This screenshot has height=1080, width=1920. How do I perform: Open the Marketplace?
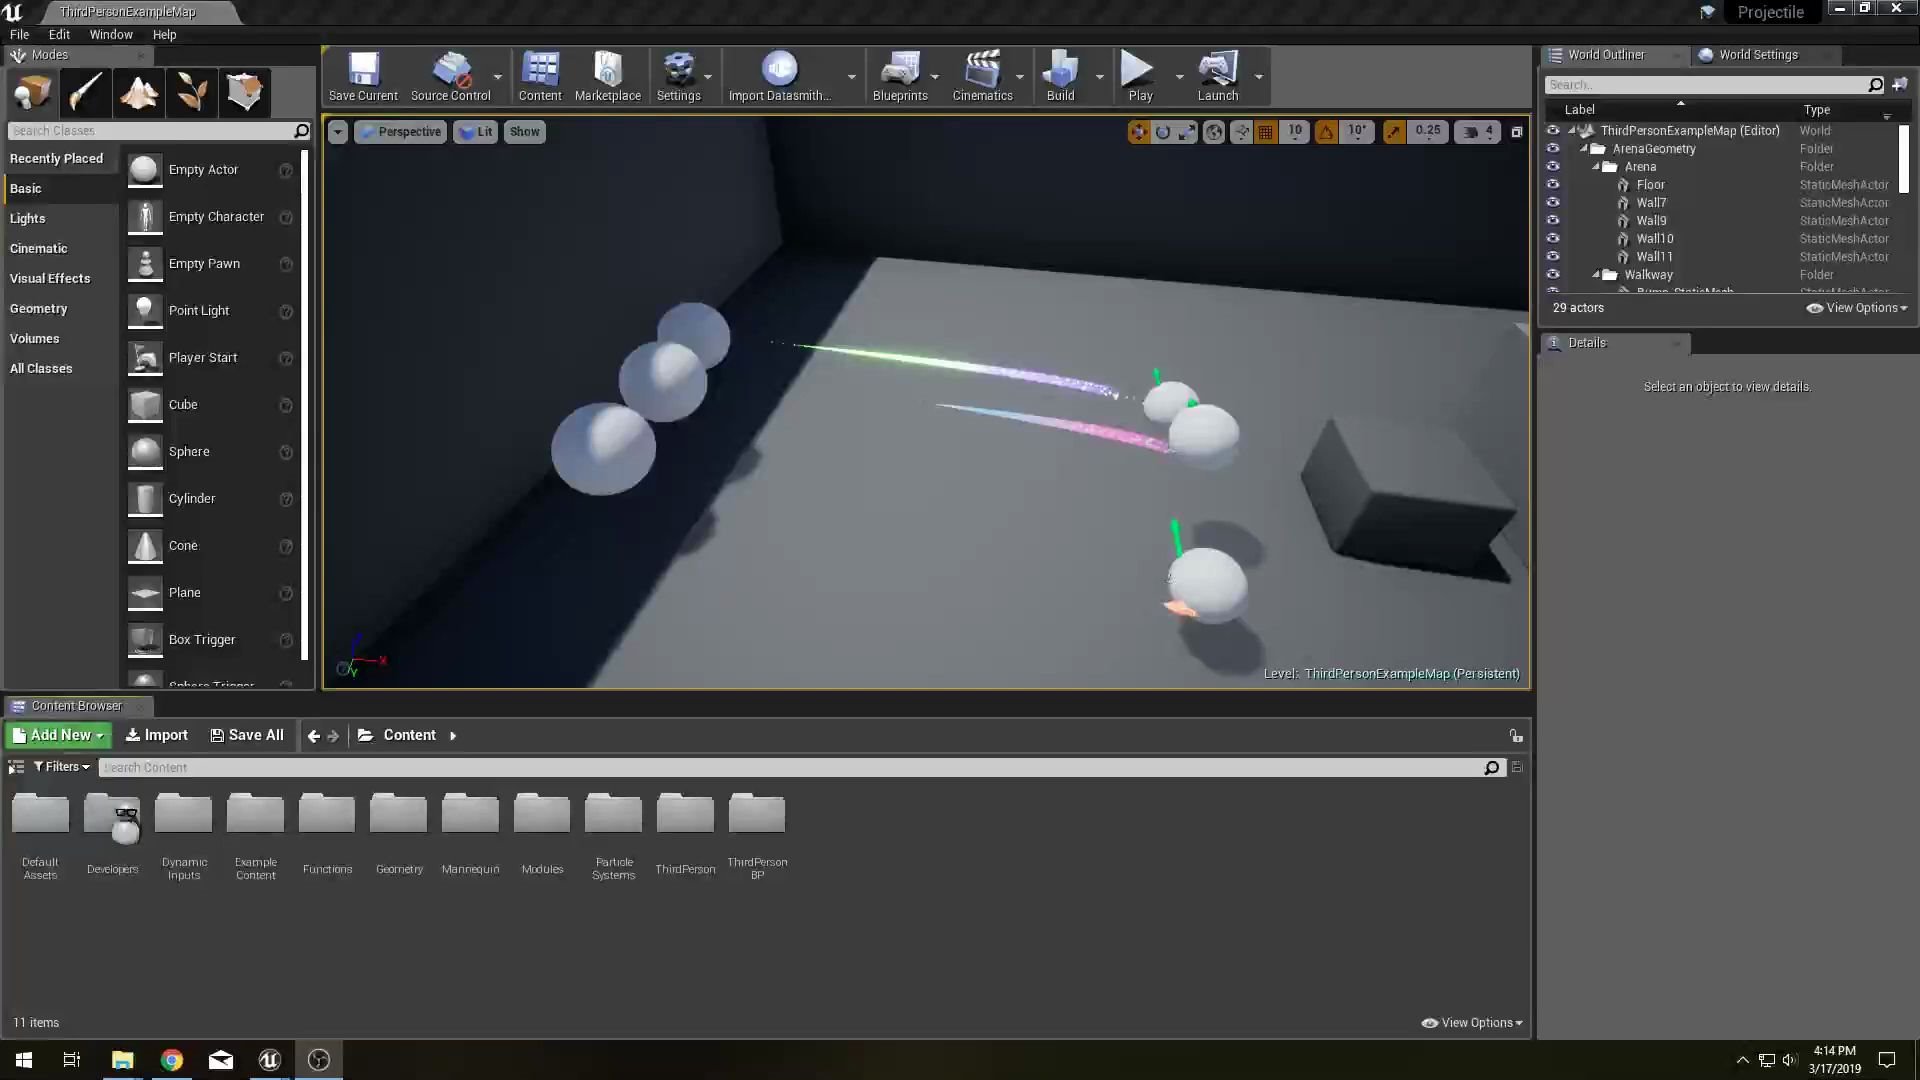tap(607, 76)
